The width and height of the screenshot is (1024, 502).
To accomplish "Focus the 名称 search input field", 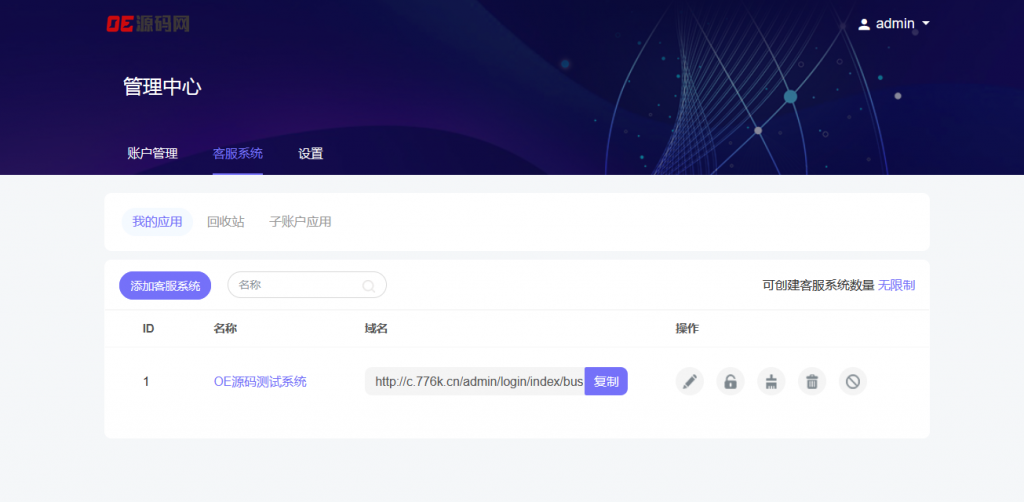I will [x=307, y=285].
